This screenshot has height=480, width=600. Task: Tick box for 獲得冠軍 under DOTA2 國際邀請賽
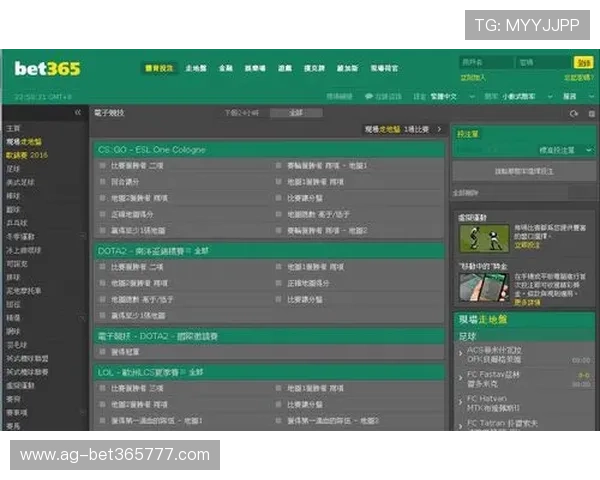(102, 351)
